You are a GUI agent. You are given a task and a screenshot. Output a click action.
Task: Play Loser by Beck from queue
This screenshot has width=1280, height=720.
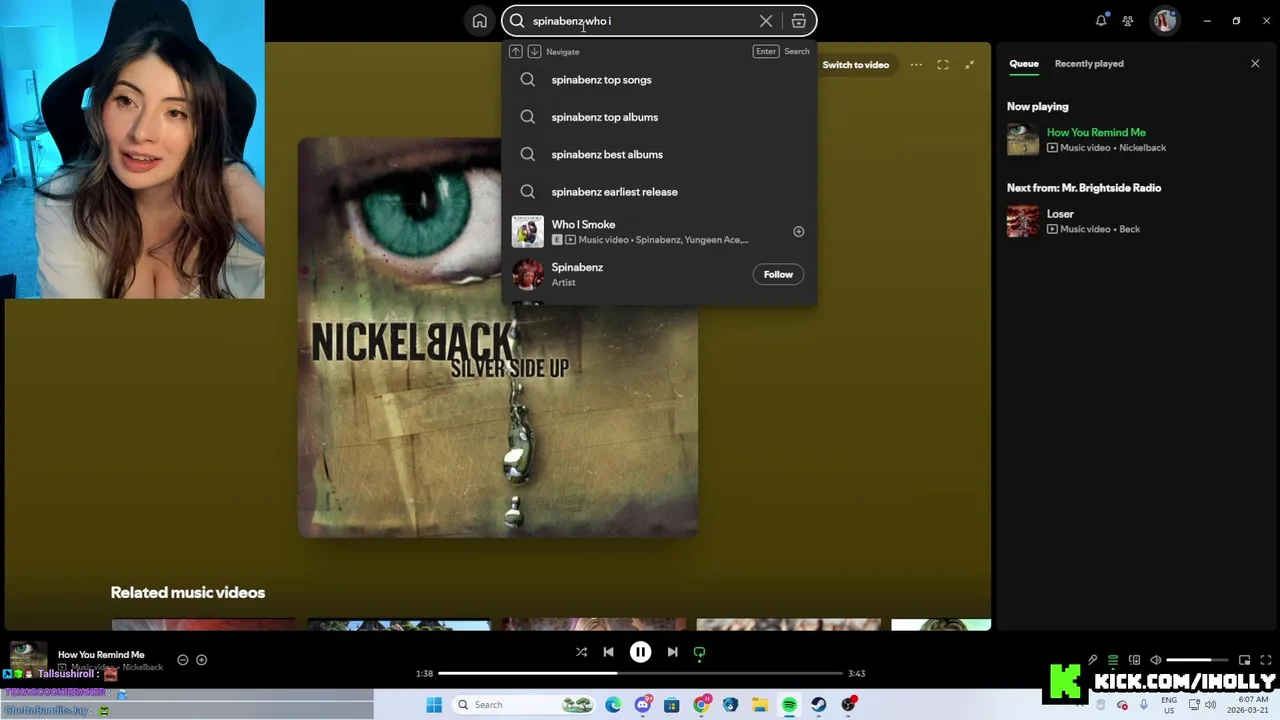coord(1060,214)
